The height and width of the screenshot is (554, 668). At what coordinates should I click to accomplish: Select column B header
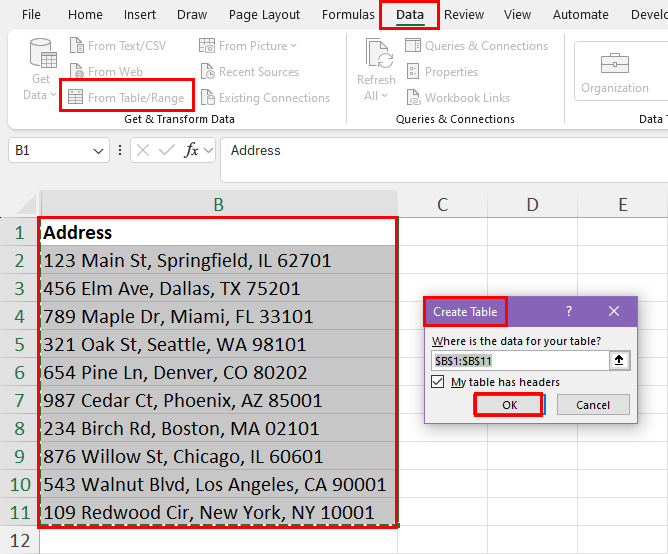click(x=219, y=204)
